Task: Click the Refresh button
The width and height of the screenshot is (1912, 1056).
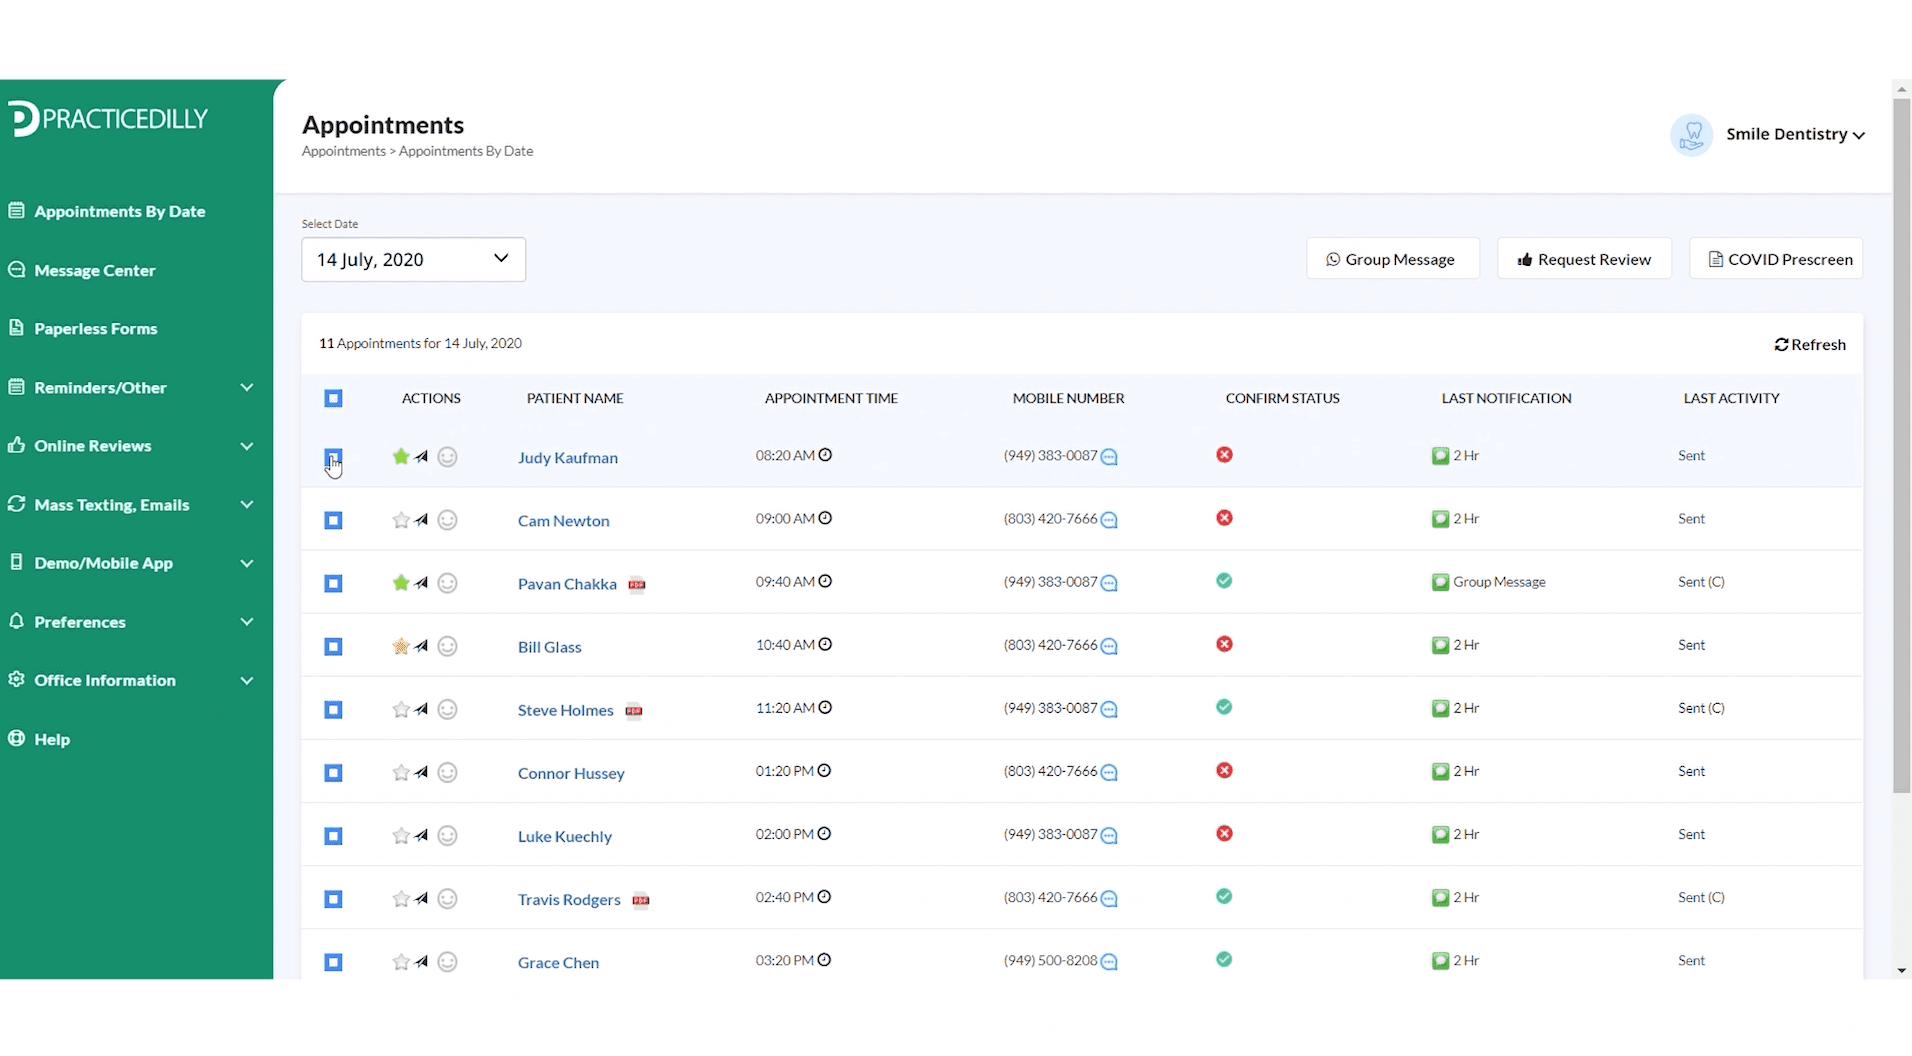Action: coord(1810,344)
